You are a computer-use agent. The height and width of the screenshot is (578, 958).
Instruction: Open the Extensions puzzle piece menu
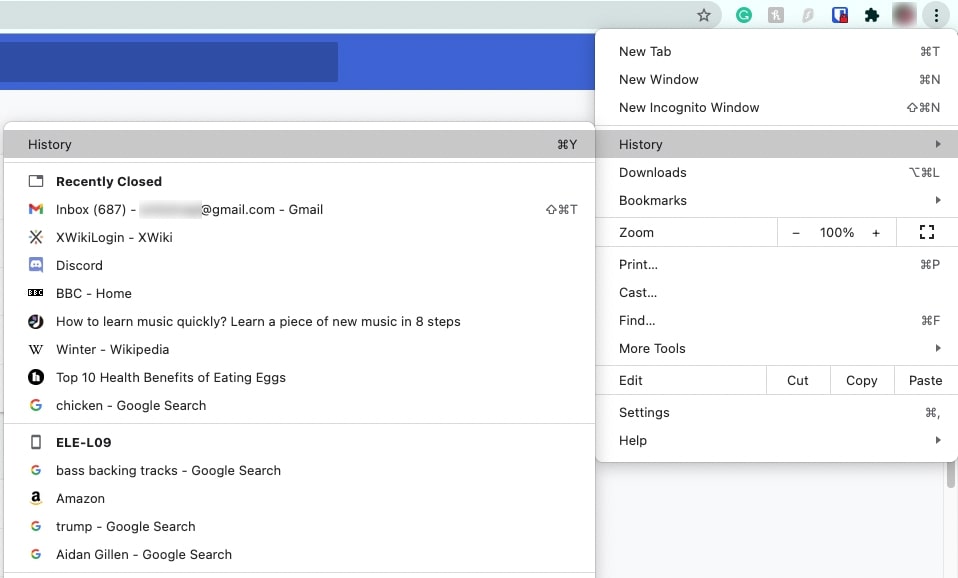[x=872, y=15]
